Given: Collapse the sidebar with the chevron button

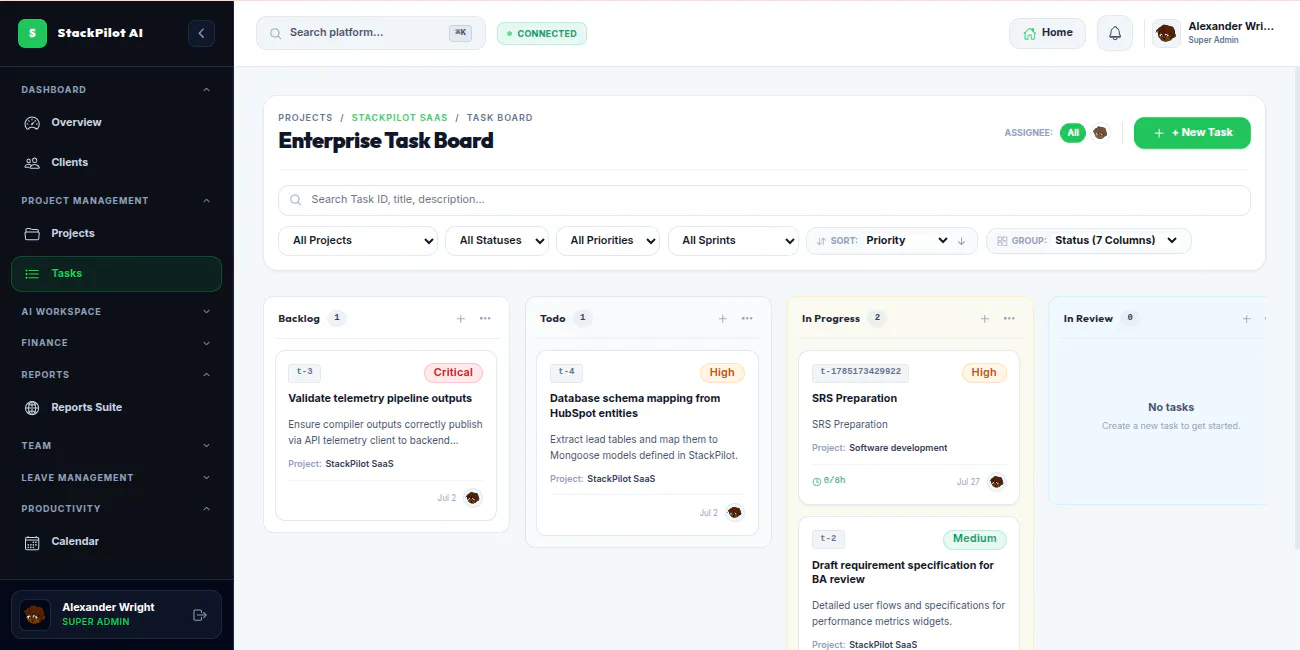Looking at the screenshot, I should (x=201, y=33).
